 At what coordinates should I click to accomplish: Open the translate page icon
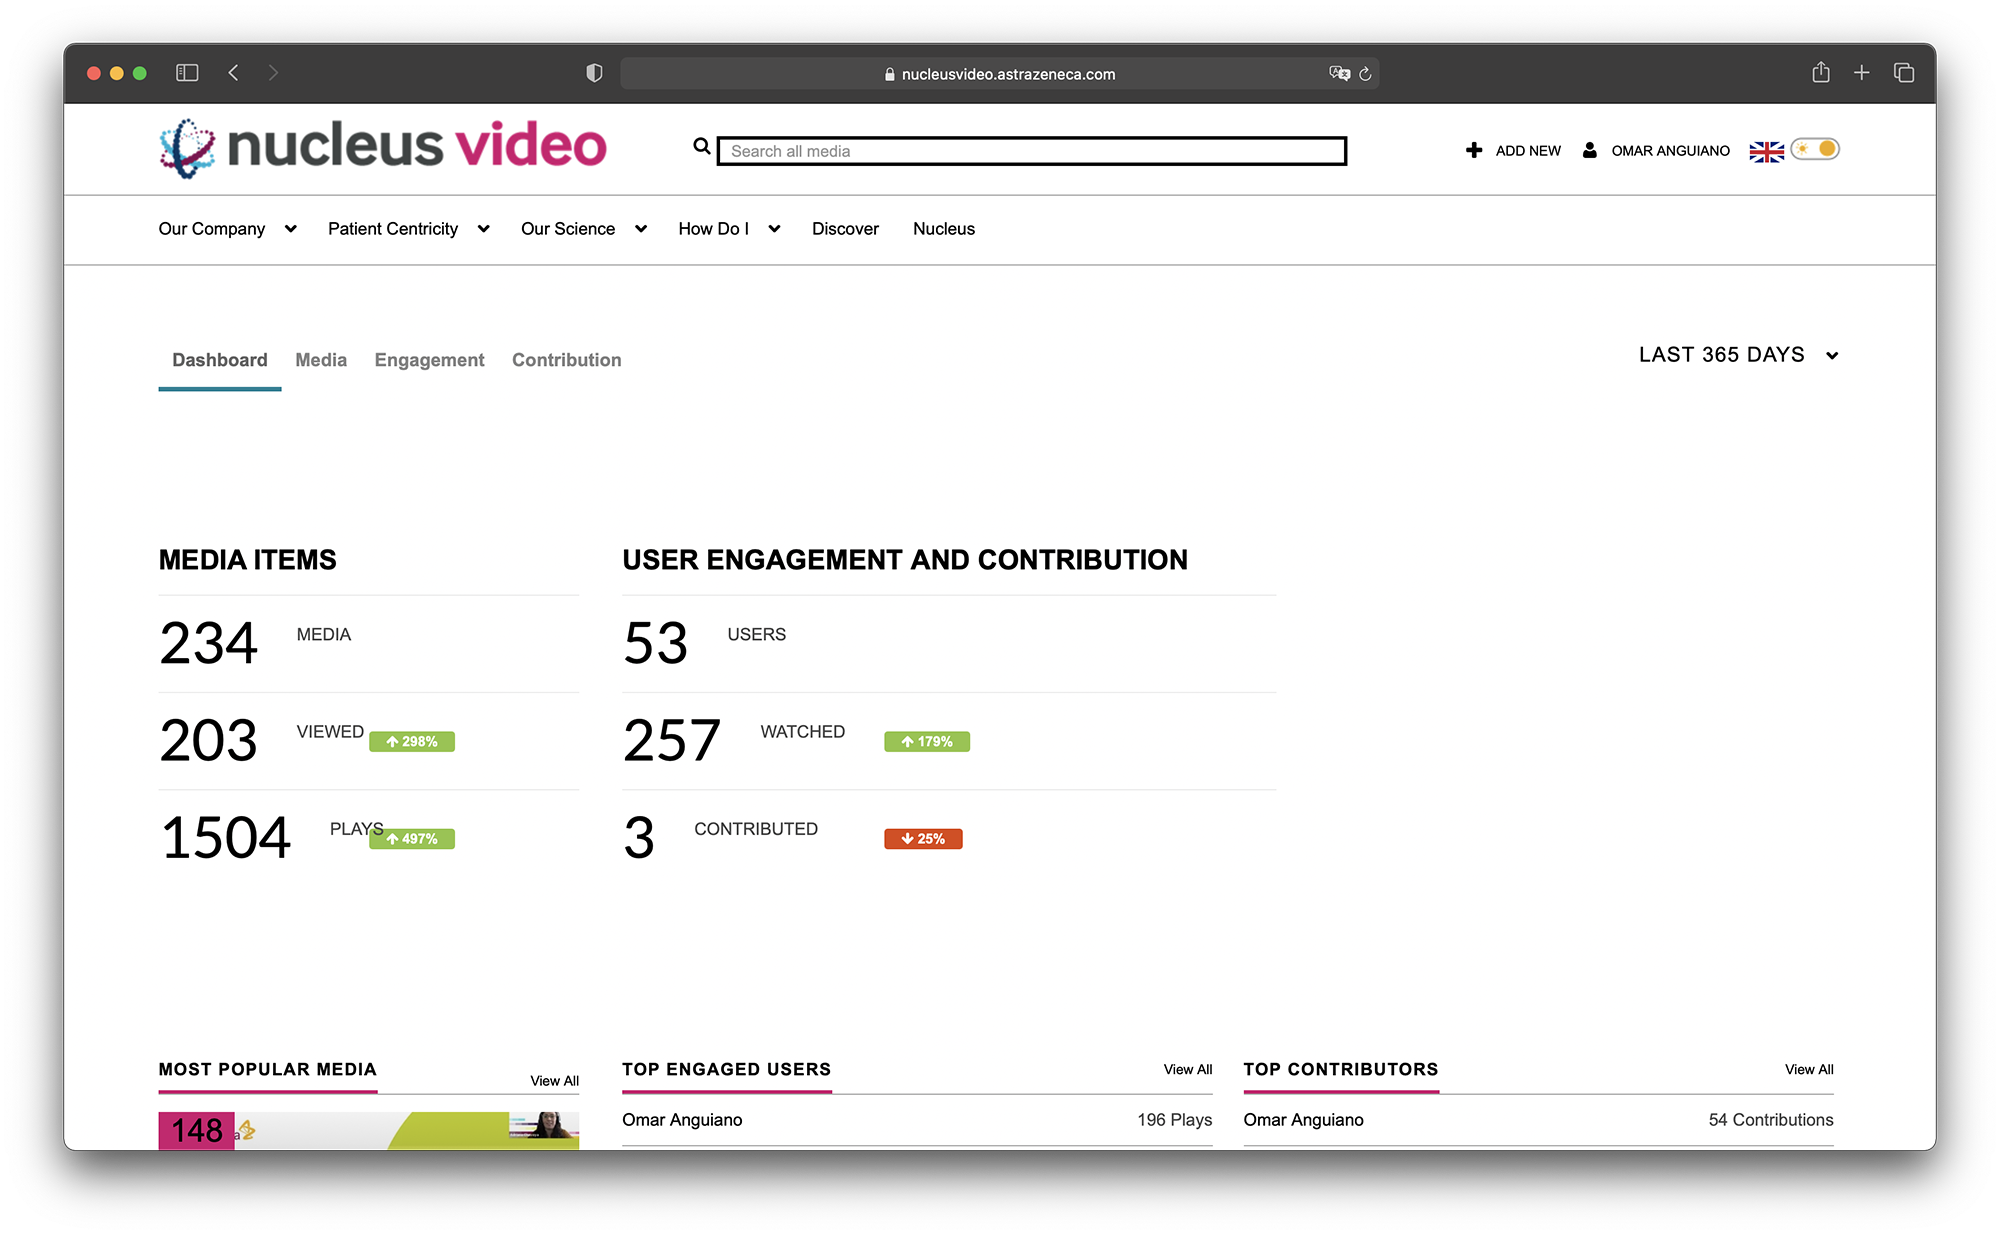(x=1339, y=73)
